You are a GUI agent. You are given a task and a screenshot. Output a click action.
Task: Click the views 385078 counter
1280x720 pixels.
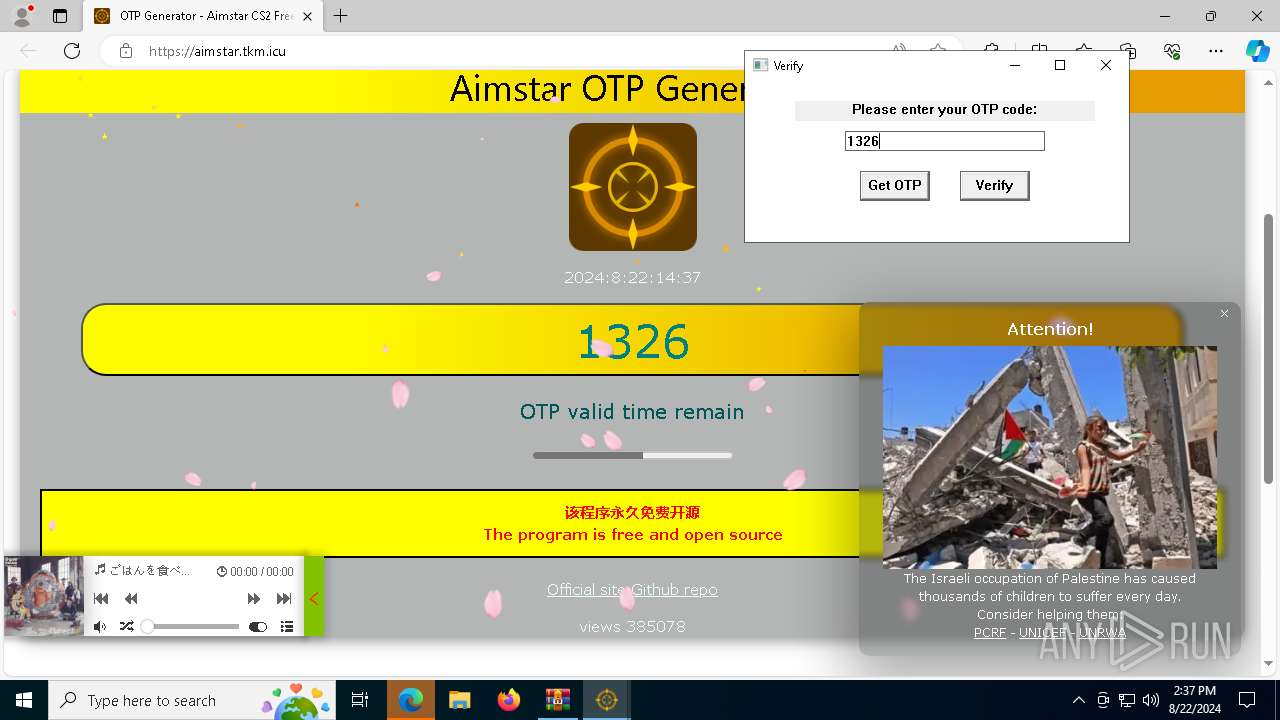(632, 627)
